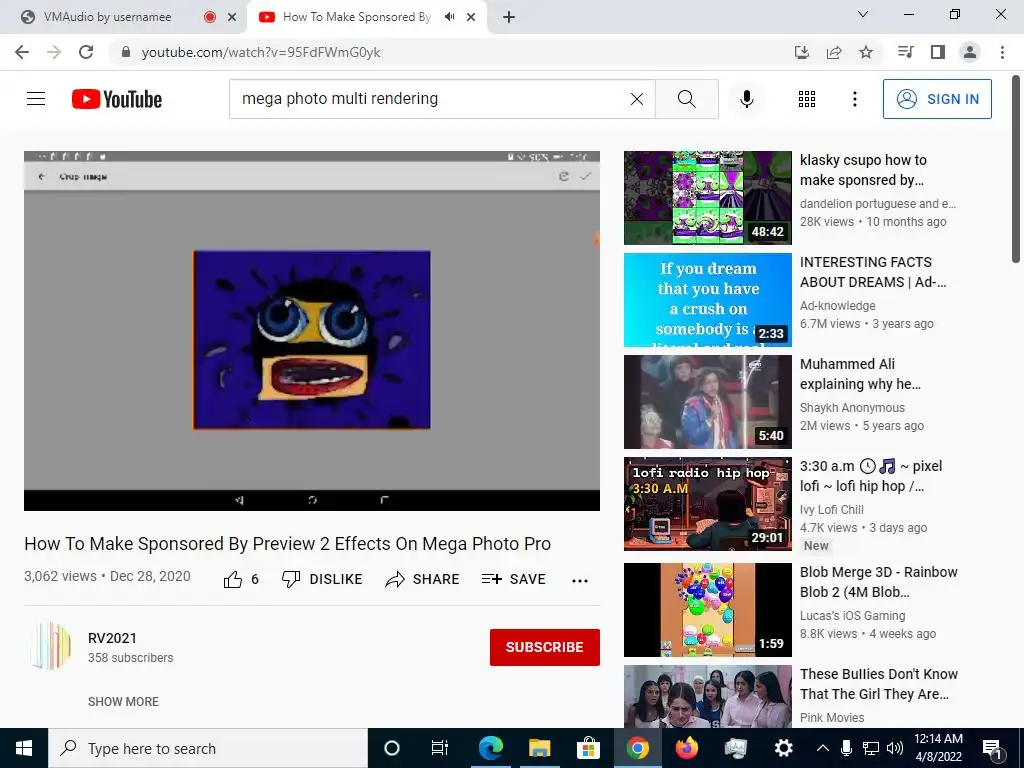Open the YouTube apps grid
1024x768 pixels.
[807, 99]
